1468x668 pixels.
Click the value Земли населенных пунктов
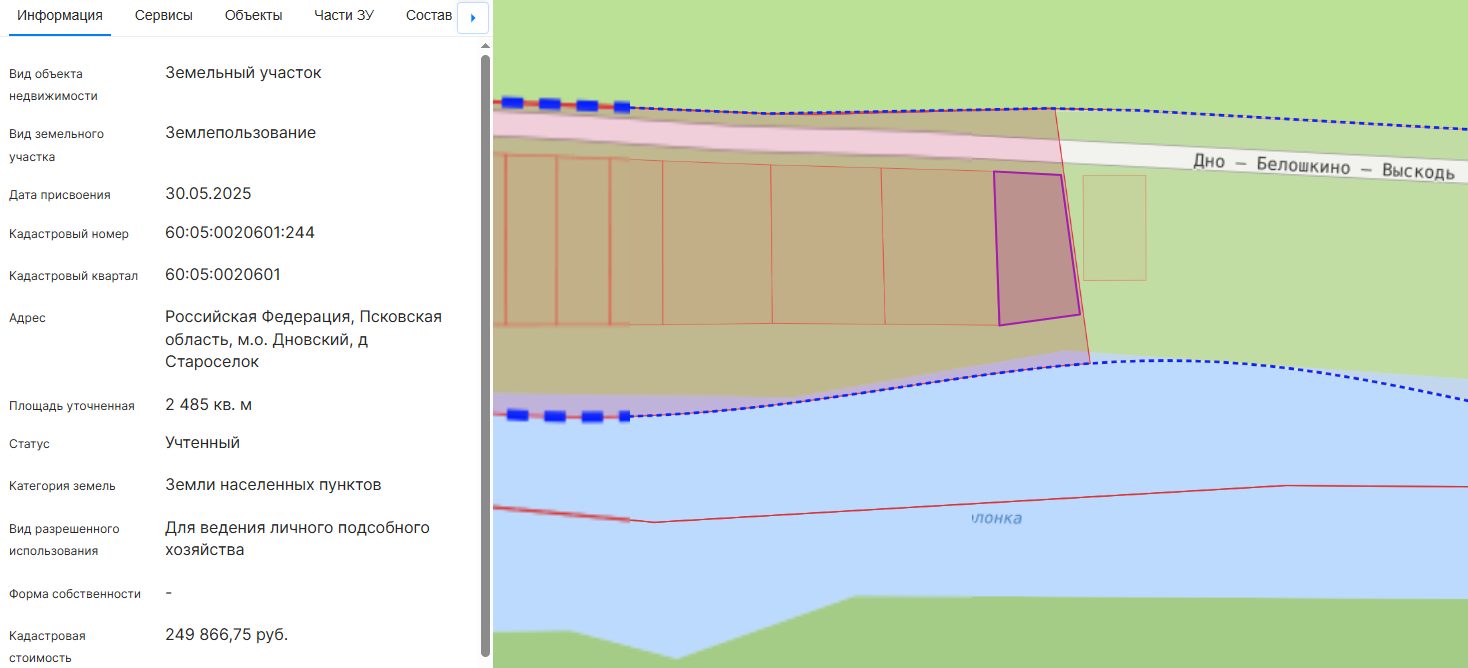click(273, 485)
